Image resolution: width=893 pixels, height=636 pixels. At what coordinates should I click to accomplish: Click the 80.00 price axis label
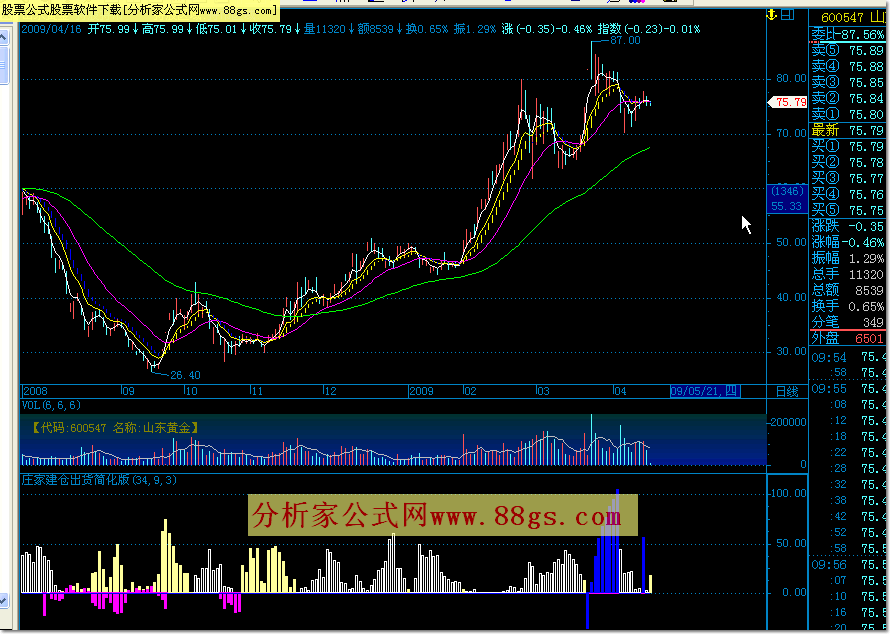(792, 79)
